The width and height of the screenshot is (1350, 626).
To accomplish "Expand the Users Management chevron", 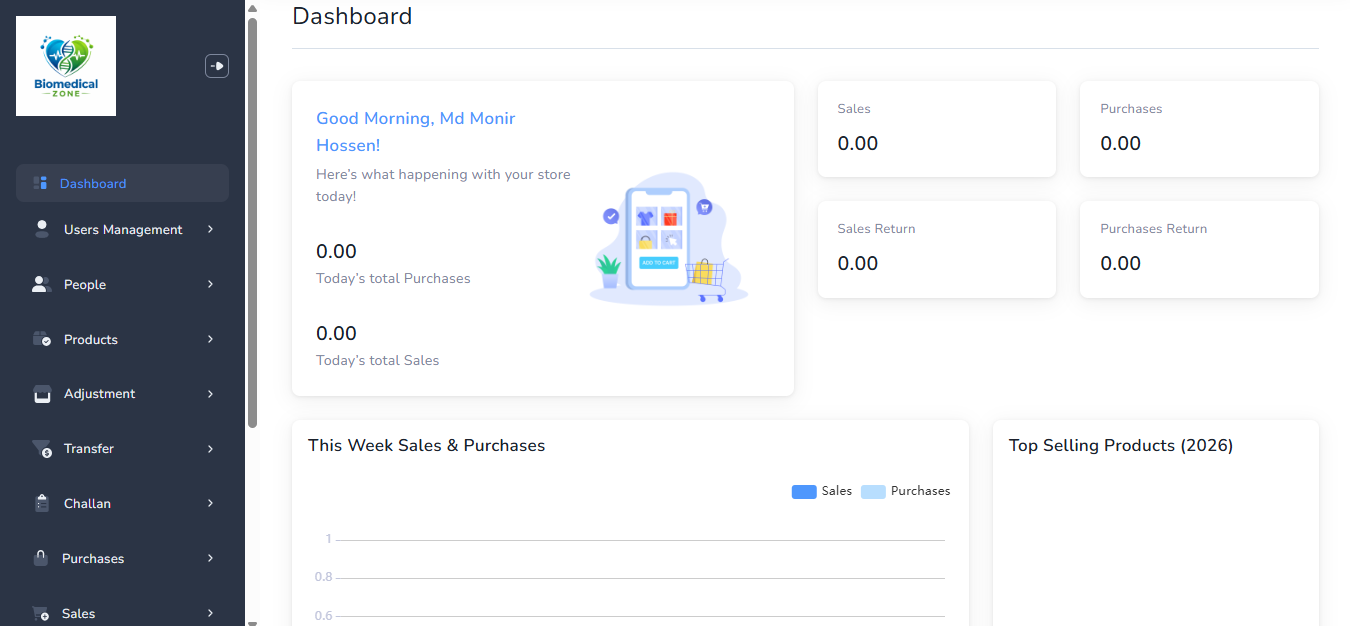I will point(210,229).
